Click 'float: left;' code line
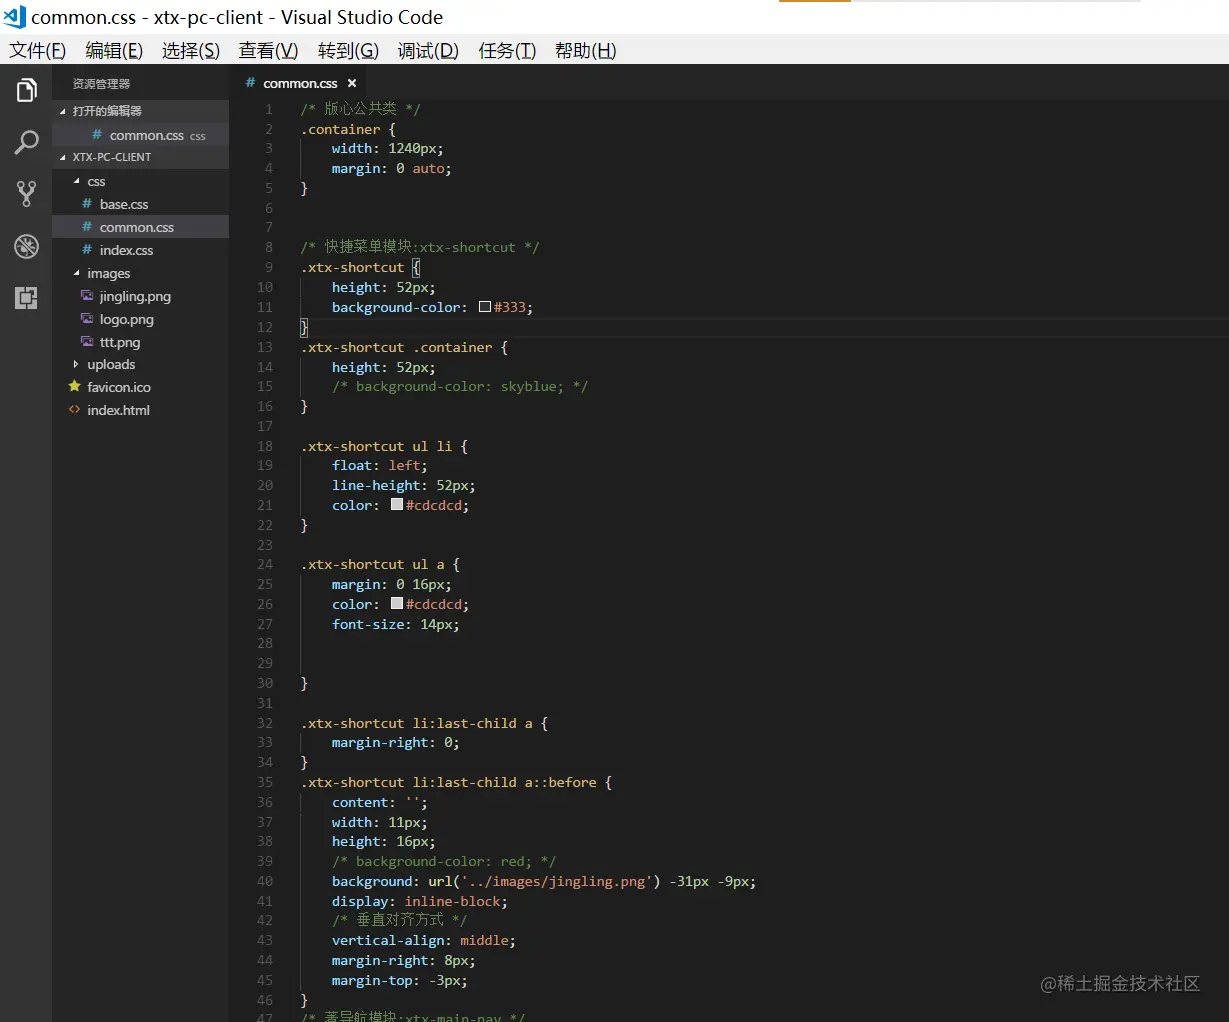 [x=380, y=465]
